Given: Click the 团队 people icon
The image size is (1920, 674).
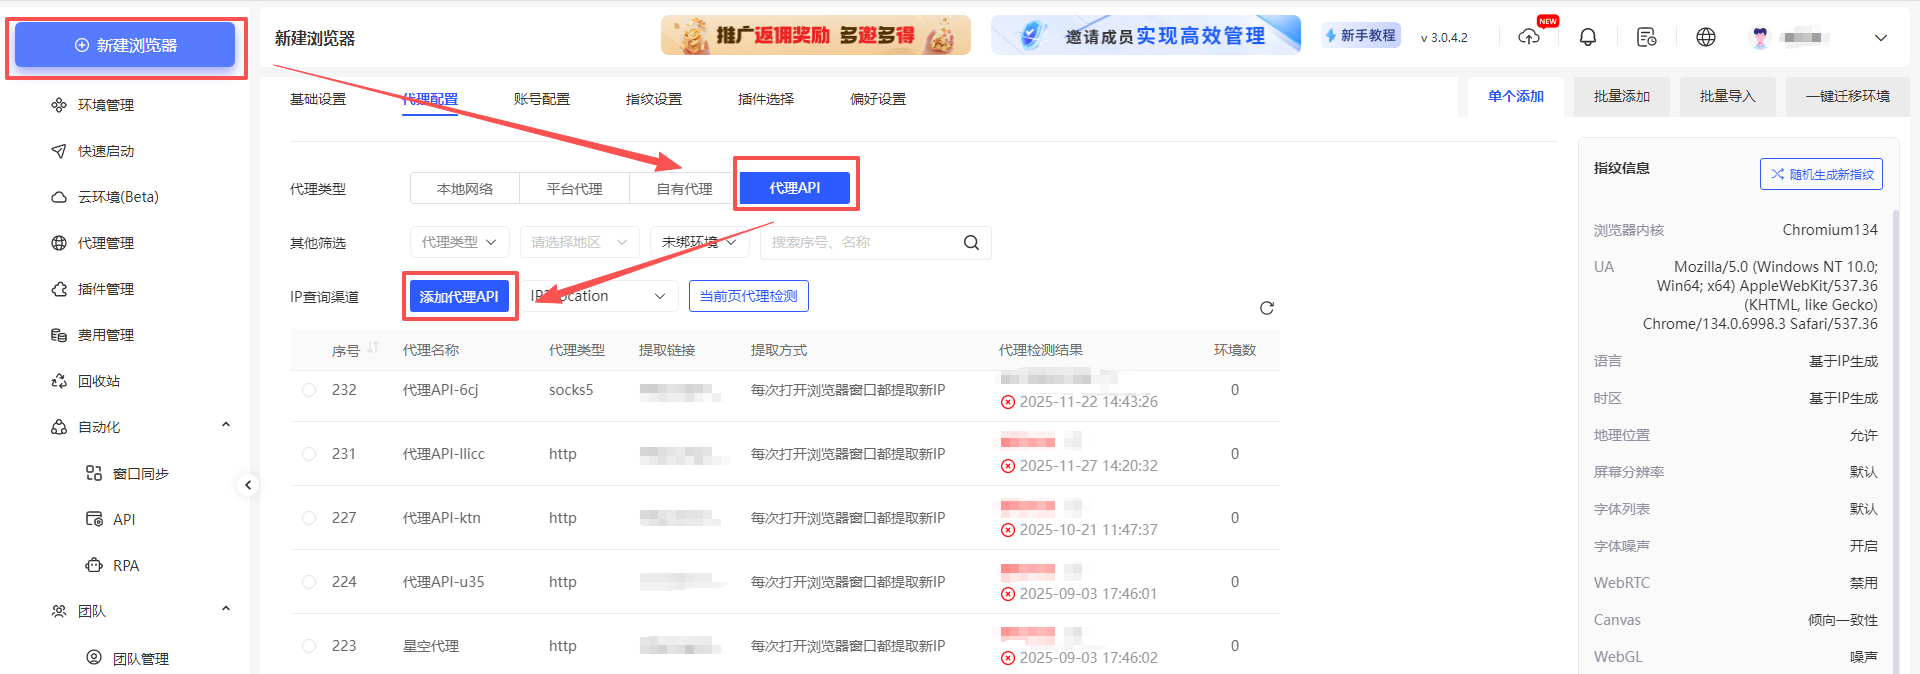Looking at the screenshot, I should [x=59, y=611].
